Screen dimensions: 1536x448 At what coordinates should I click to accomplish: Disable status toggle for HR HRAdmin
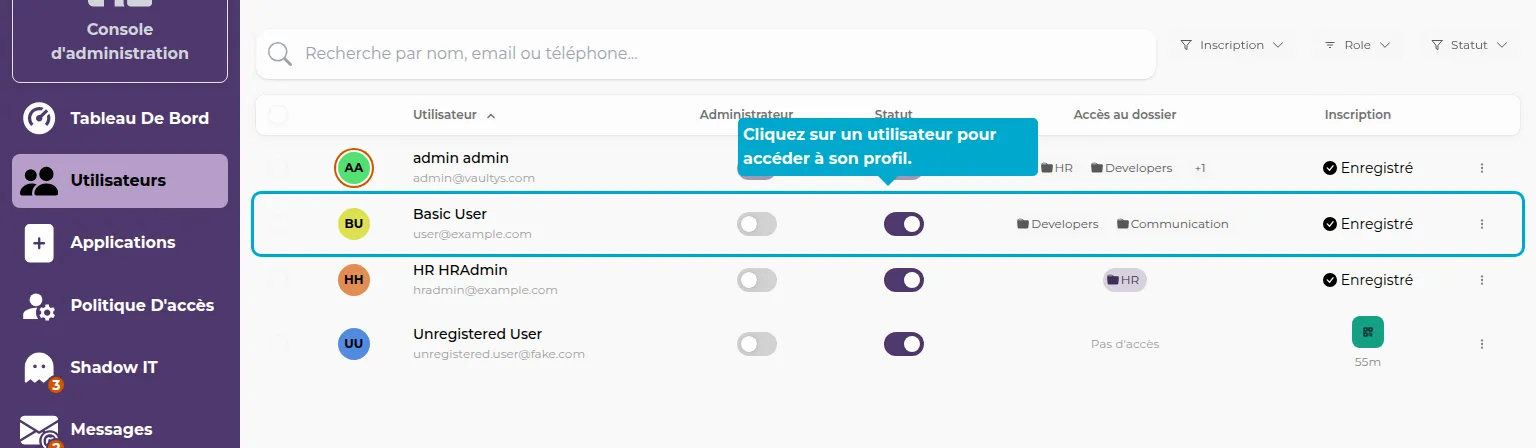click(x=903, y=280)
